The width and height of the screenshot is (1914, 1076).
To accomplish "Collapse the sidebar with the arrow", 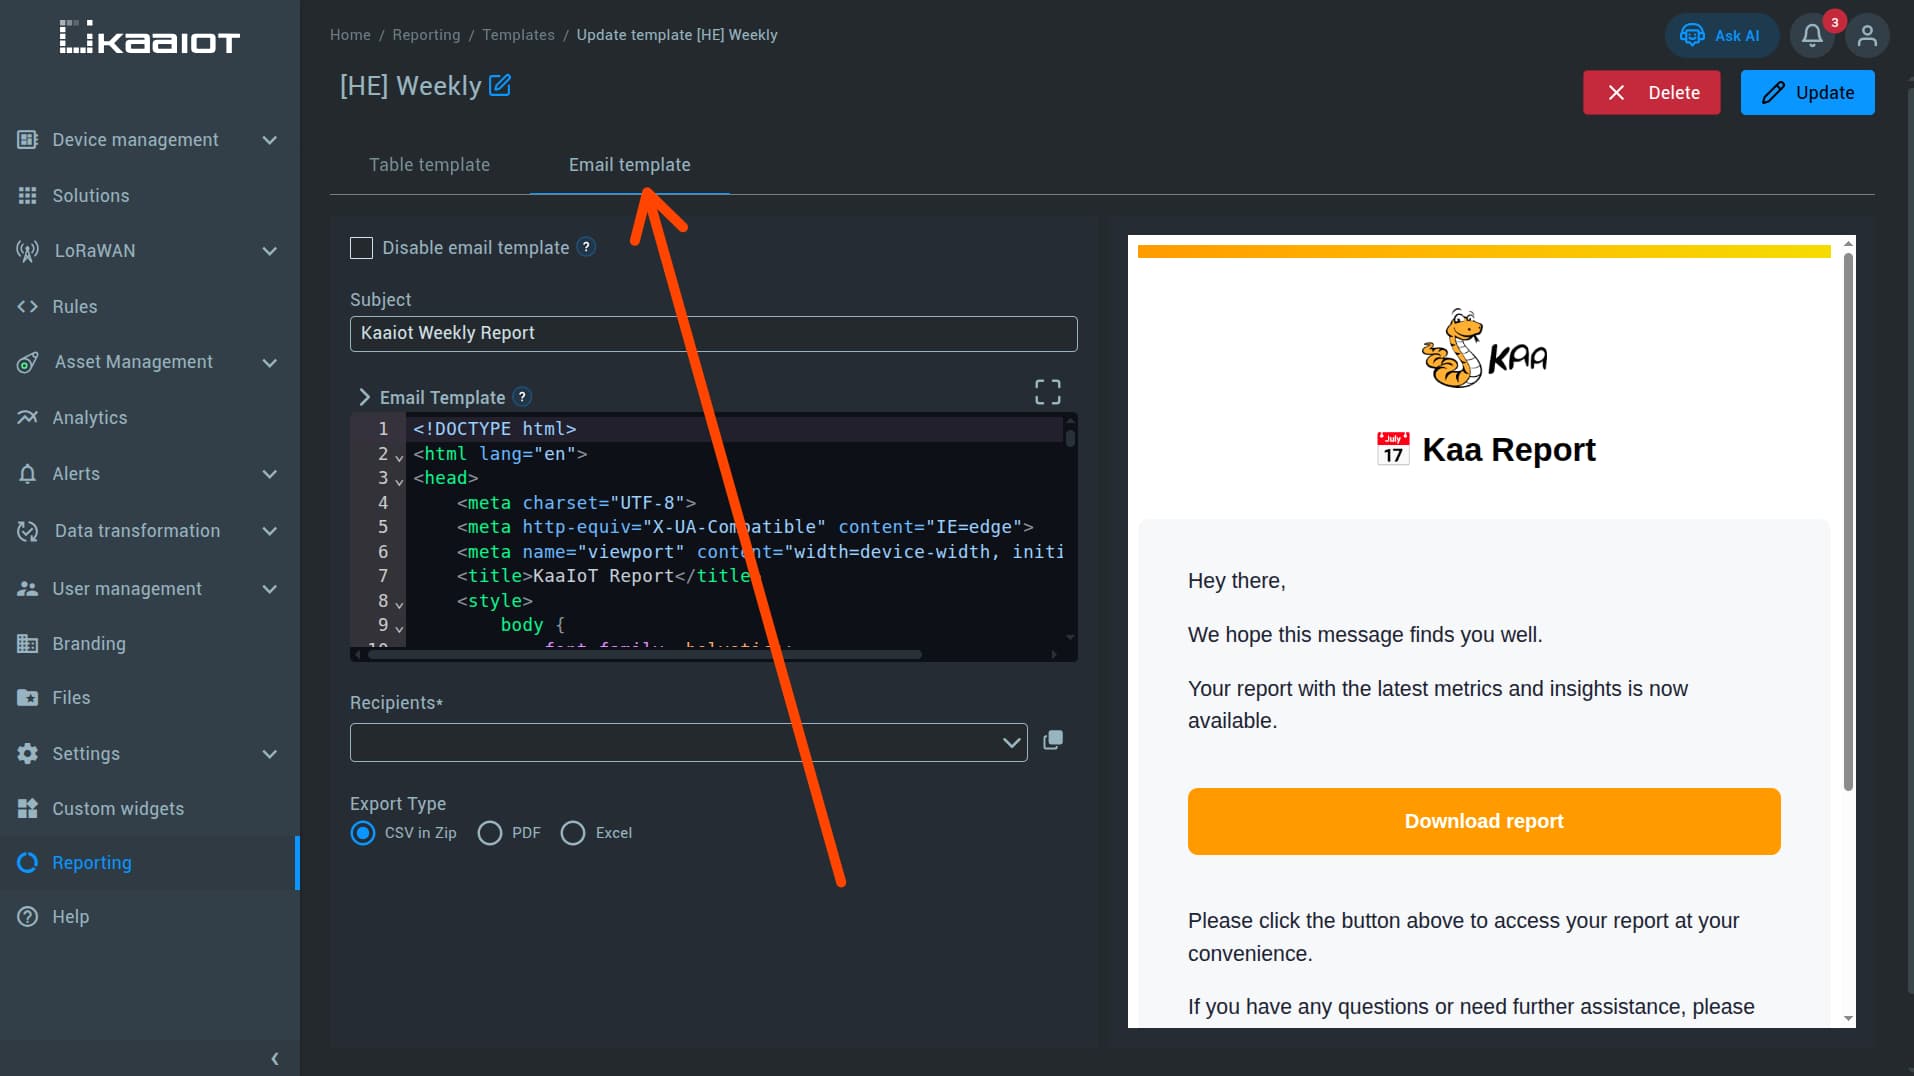I will pos(275,1059).
